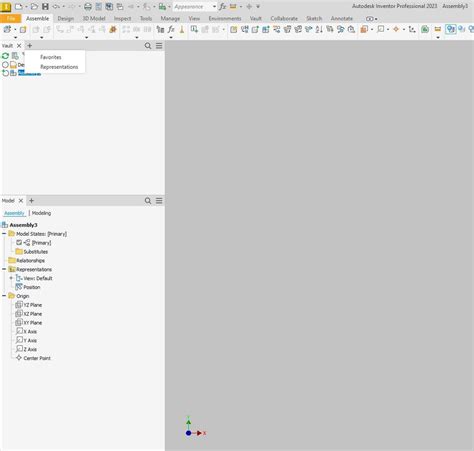Click the blue origin point of the axis triad

coord(188,433)
